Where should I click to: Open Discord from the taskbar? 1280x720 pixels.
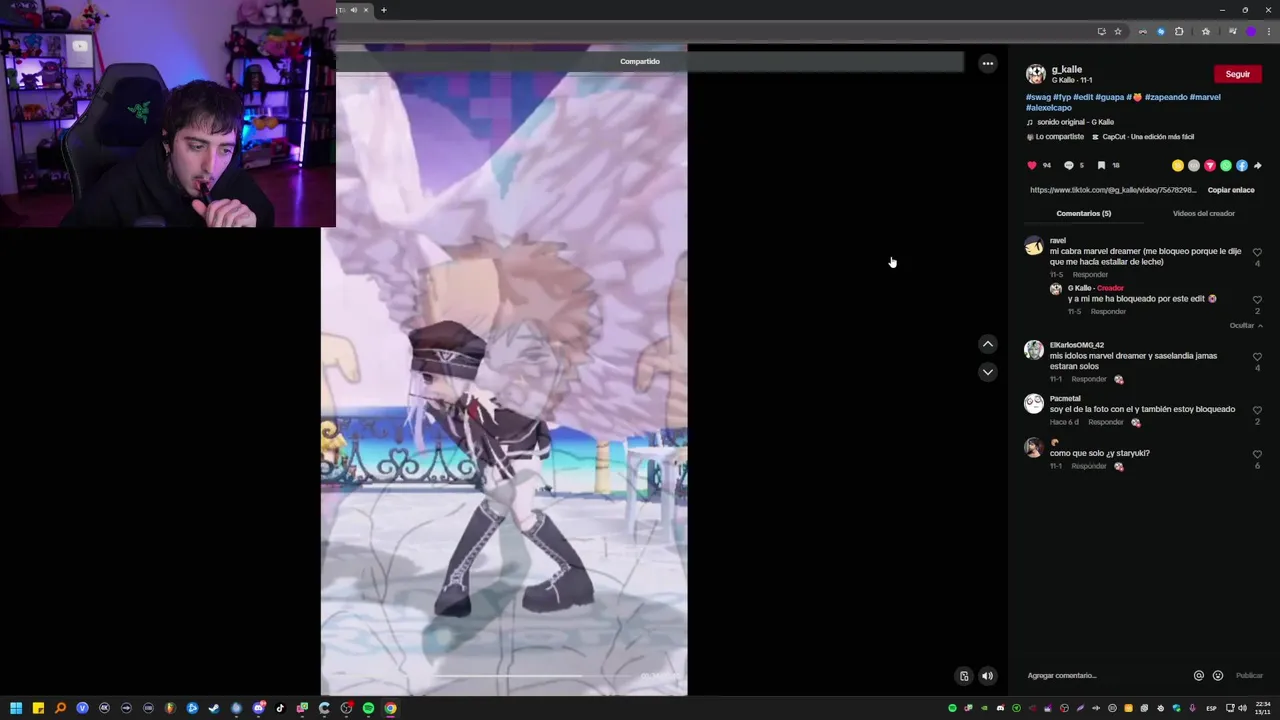click(x=258, y=708)
